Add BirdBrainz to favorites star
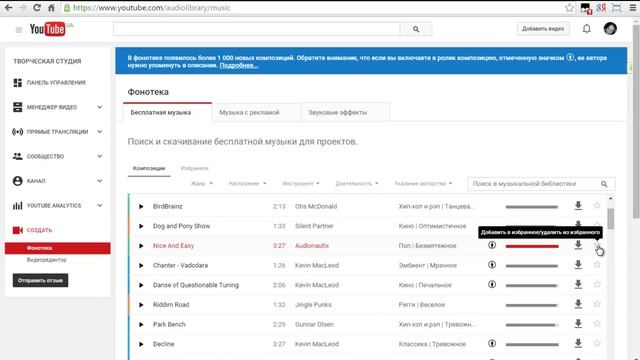640x360 pixels. click(x=597, y=206)
